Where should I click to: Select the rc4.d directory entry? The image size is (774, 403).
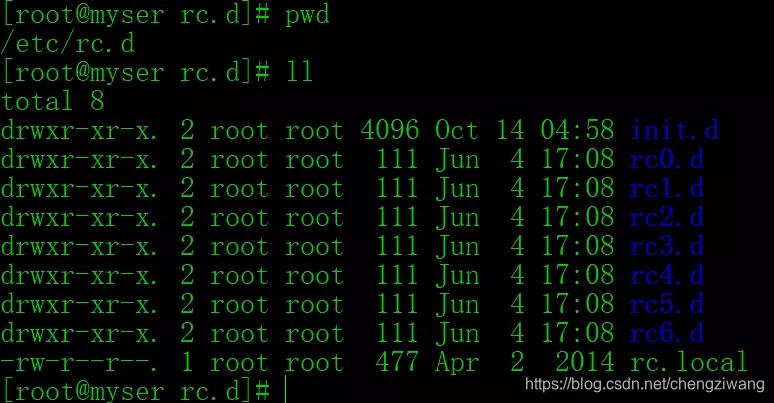[x=667, y=275]
